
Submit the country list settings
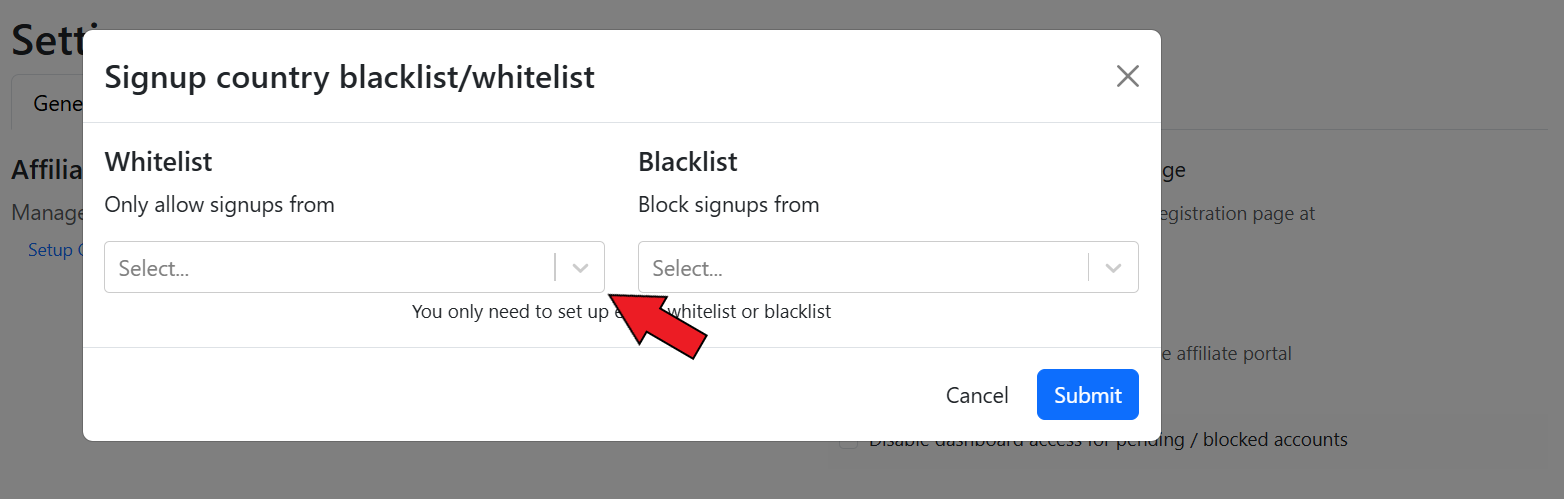1087,395
